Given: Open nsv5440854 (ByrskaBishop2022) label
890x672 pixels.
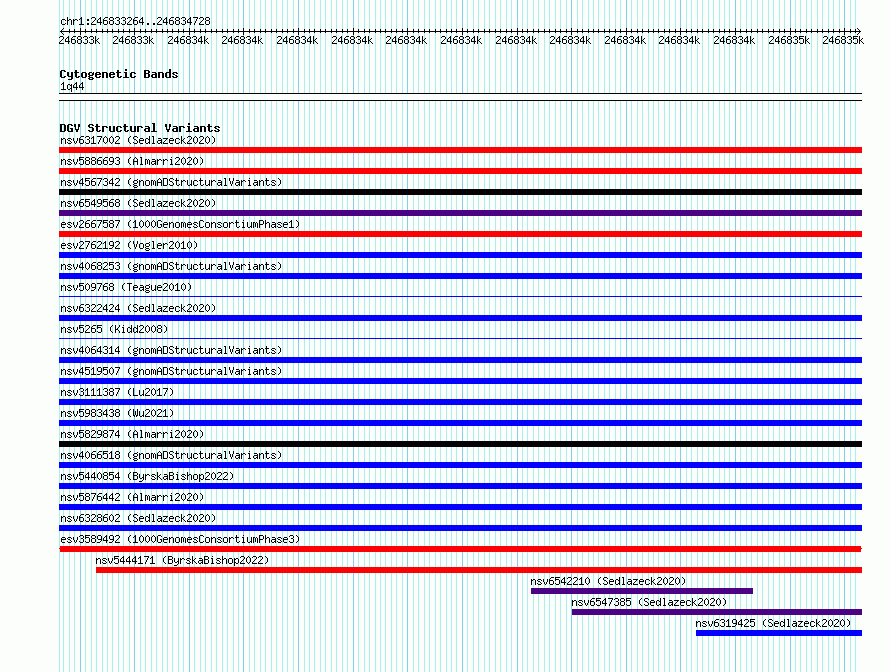Looking at the screenshot, I should coord(147,476).
